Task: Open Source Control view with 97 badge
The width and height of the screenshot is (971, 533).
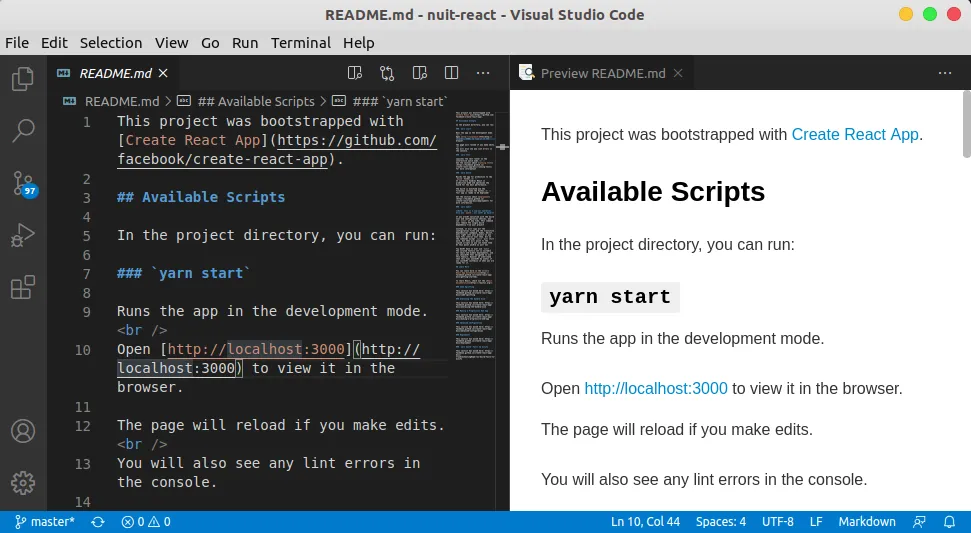Action: pos(22,183)
